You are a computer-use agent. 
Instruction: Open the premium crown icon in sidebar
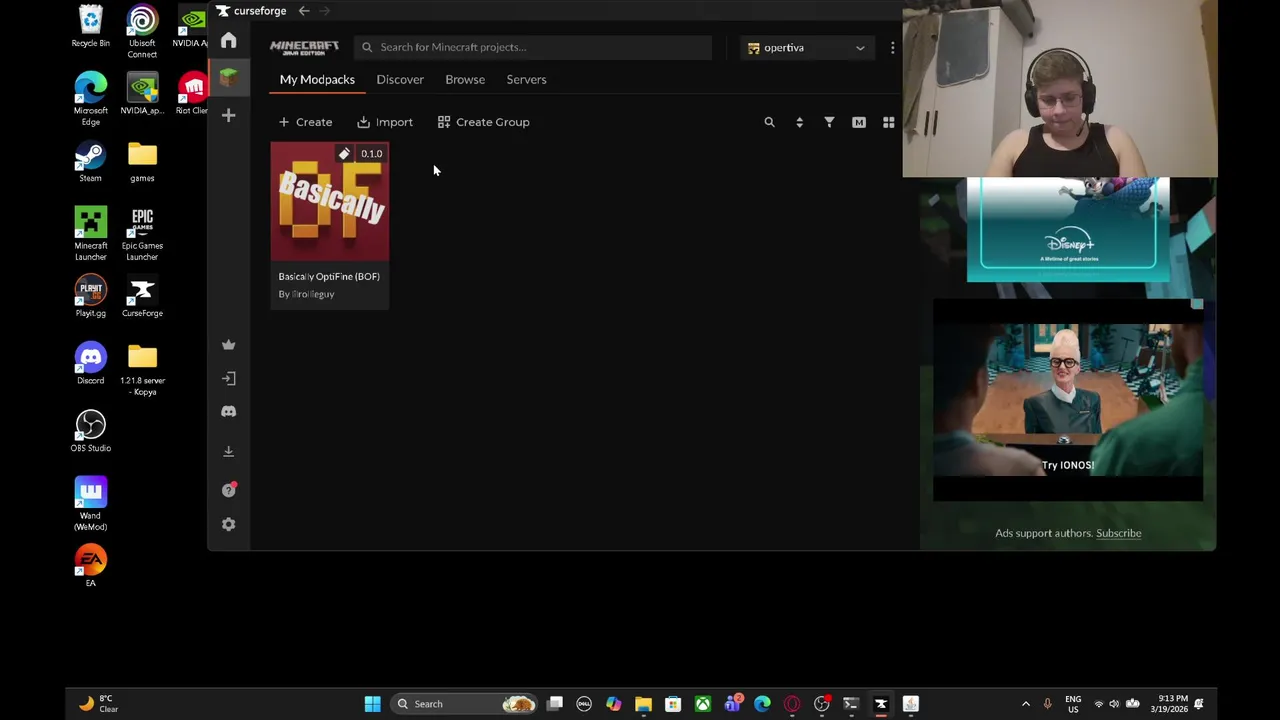(228, 345)
